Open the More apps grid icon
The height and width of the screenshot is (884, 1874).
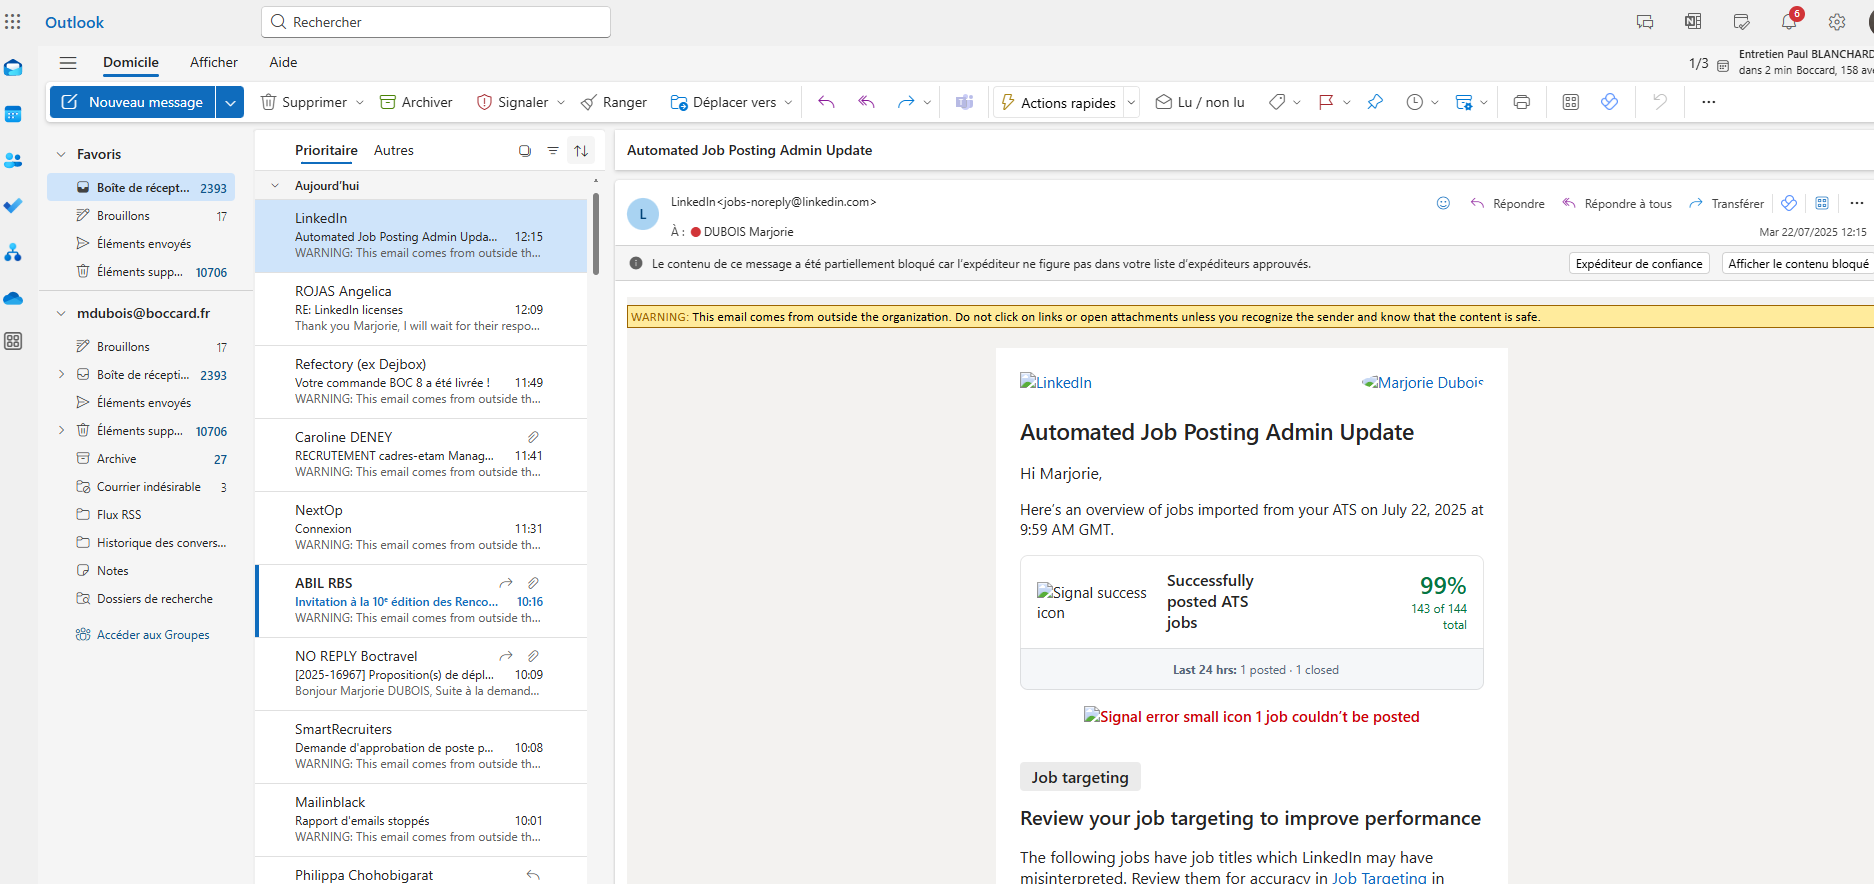coord(13,341)
